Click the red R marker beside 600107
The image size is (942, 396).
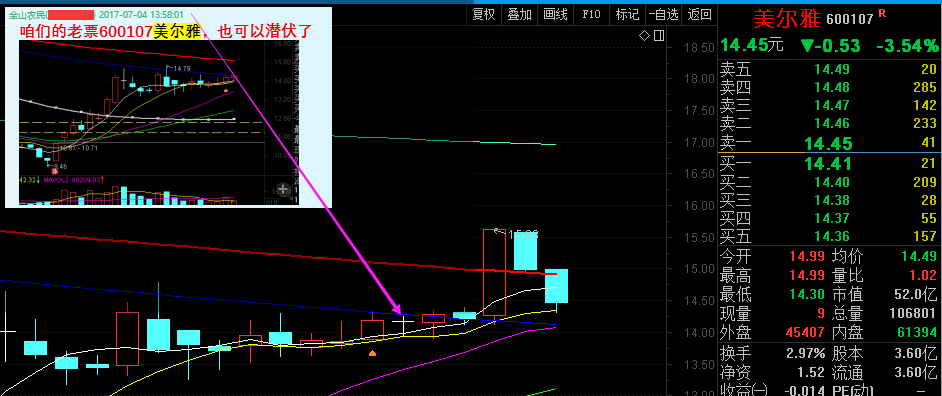point(883,13)
